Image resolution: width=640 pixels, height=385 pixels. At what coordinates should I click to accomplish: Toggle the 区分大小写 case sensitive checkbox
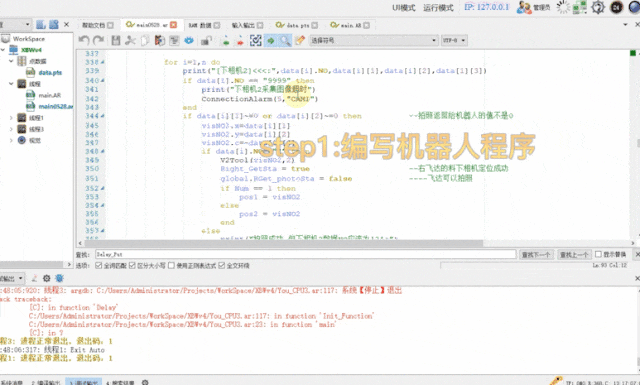tap(132, 265)
